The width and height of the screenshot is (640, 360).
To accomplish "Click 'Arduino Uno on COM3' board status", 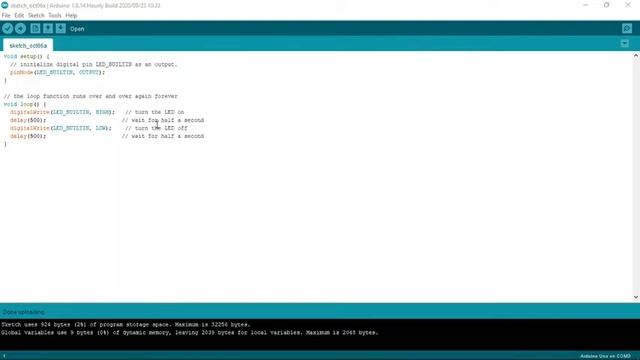I will pyautogui.click(x=605, y=356).
